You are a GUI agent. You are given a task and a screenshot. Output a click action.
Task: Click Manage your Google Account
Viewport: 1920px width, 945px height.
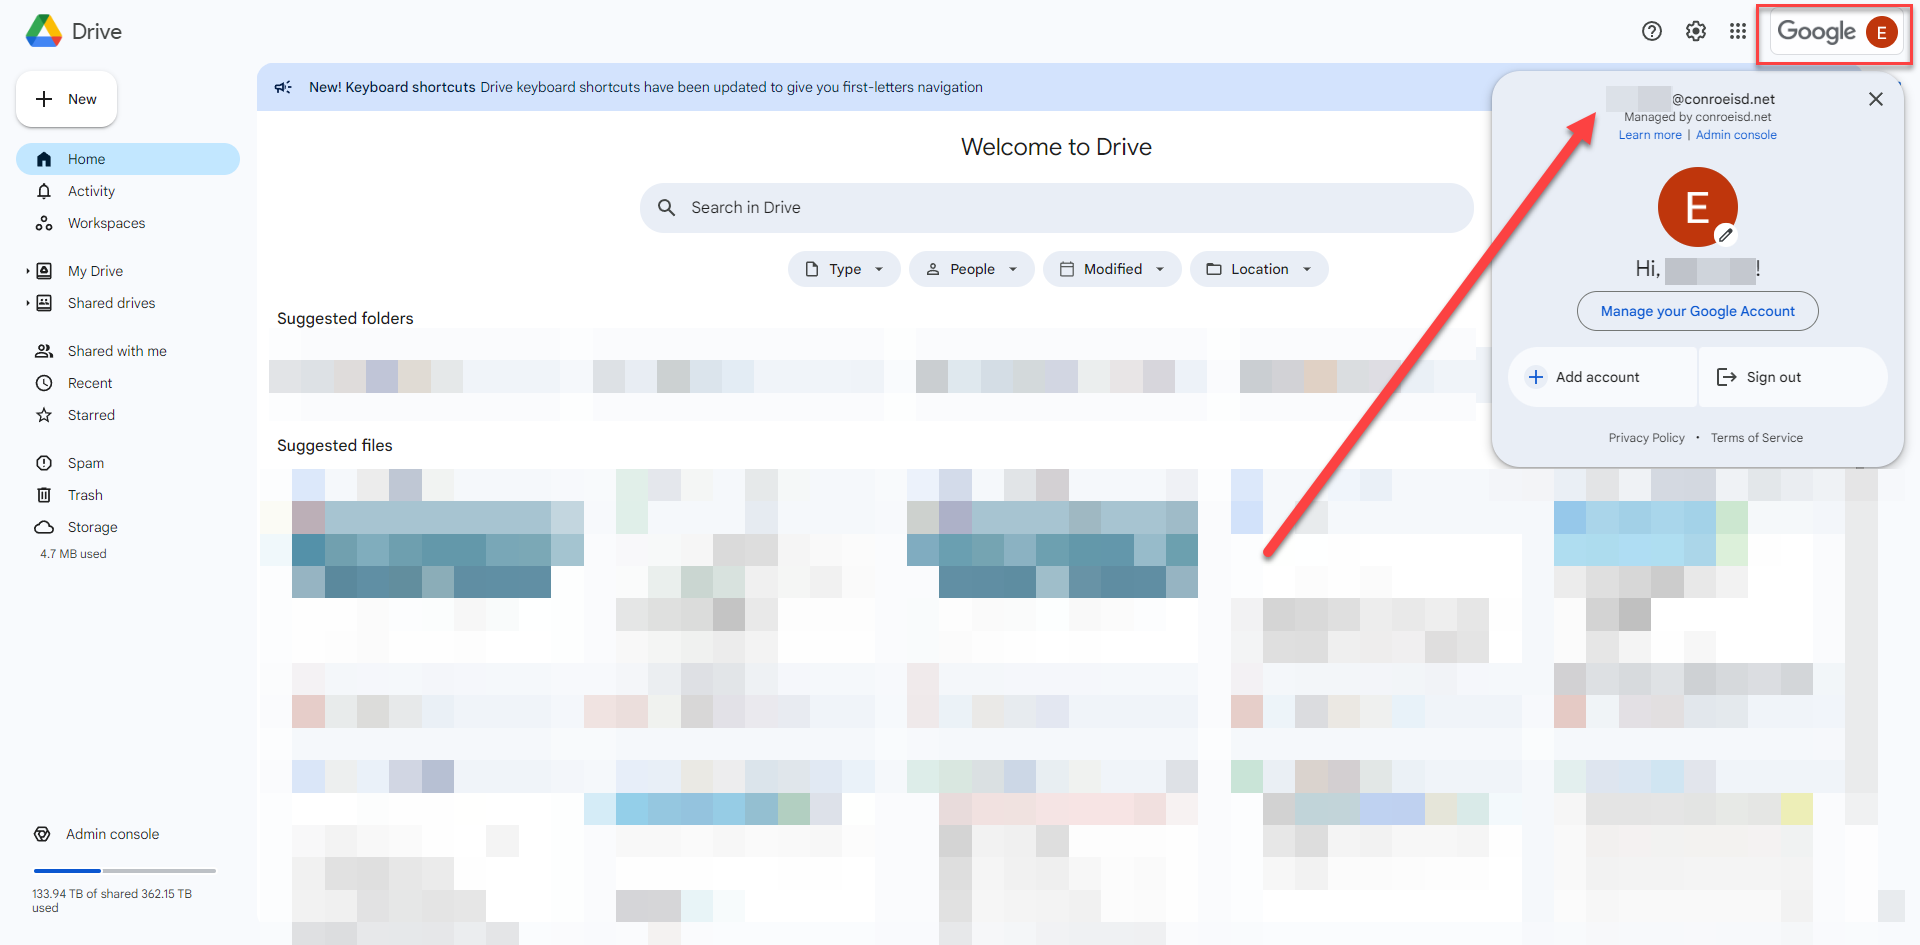click(x=1697, y=311)
